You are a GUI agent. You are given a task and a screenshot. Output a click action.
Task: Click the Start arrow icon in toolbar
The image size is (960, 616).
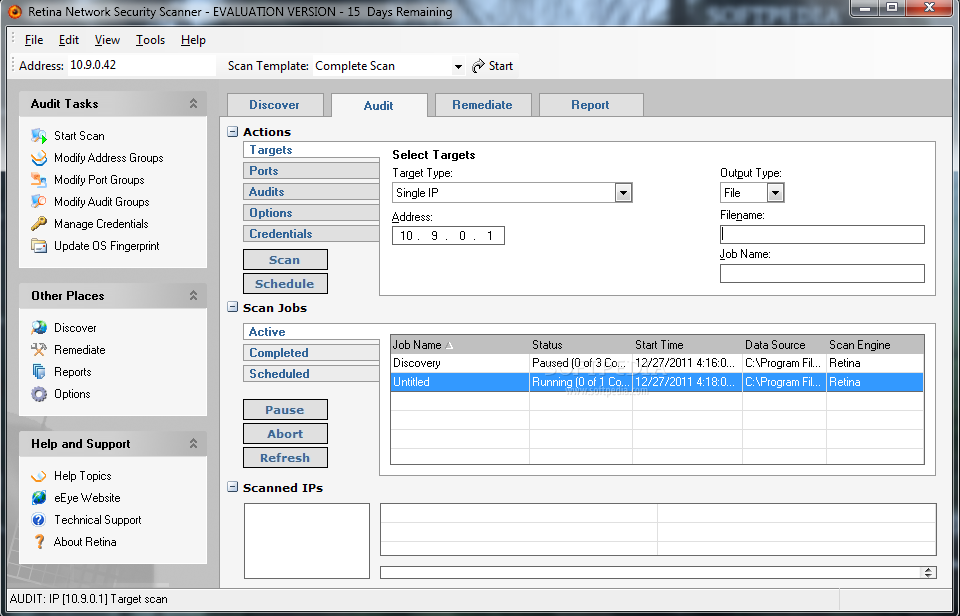tap(478, 66)
